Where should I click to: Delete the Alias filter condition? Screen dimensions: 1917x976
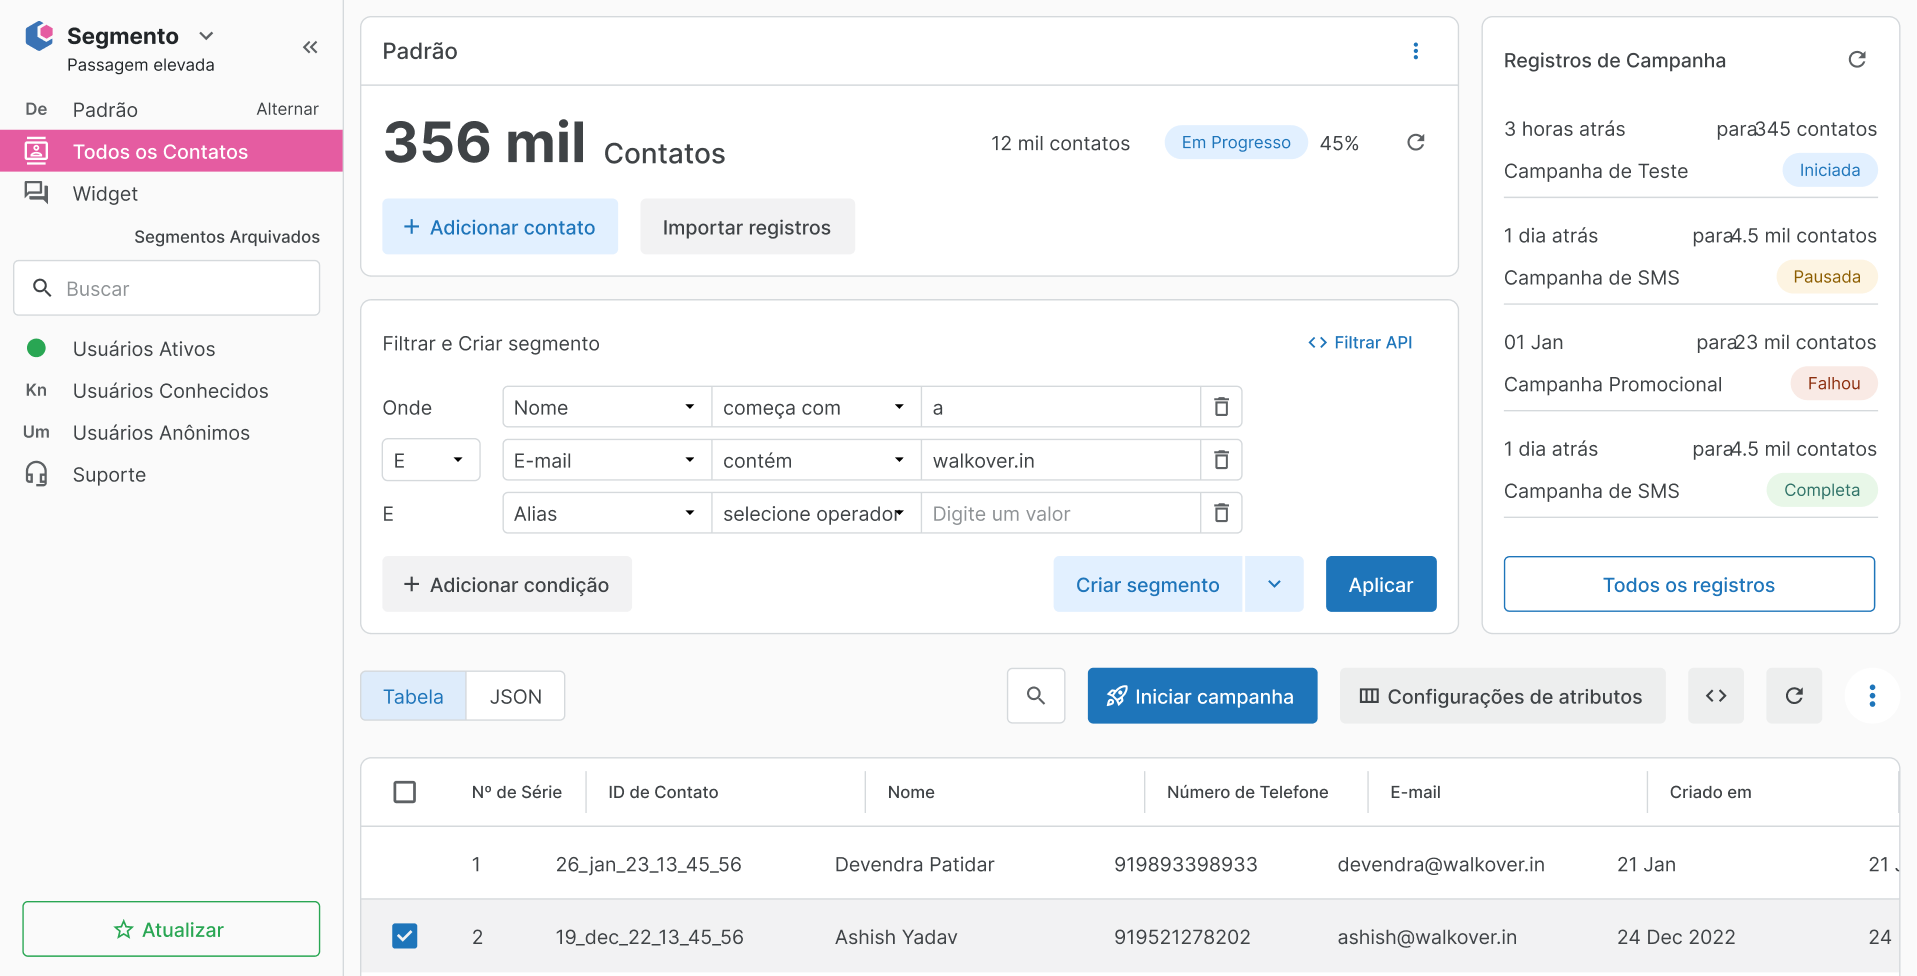click(x=1221, y=513)
